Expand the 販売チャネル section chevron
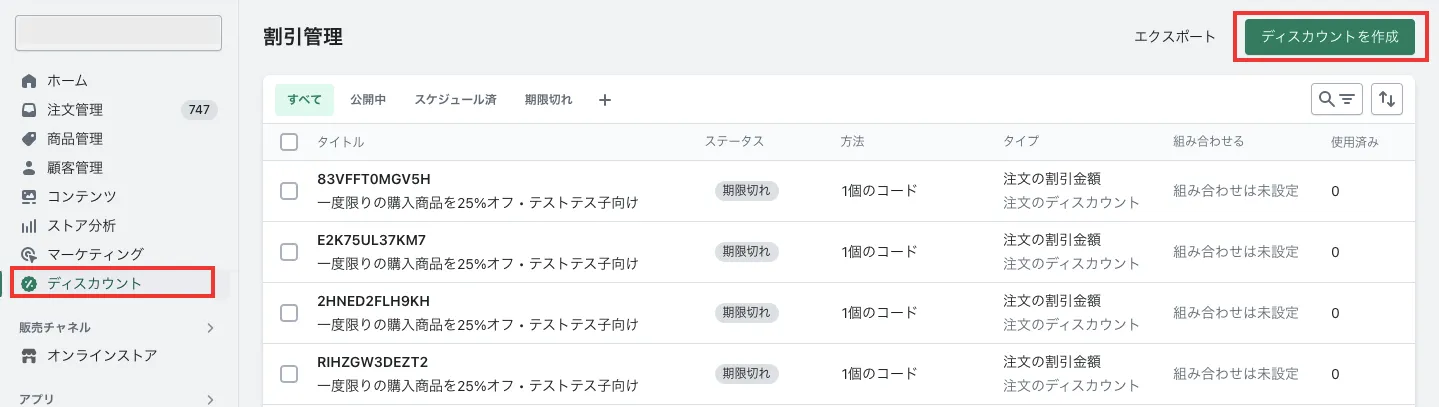This screenshot has width=1439, height=407. tap(210, 328)
